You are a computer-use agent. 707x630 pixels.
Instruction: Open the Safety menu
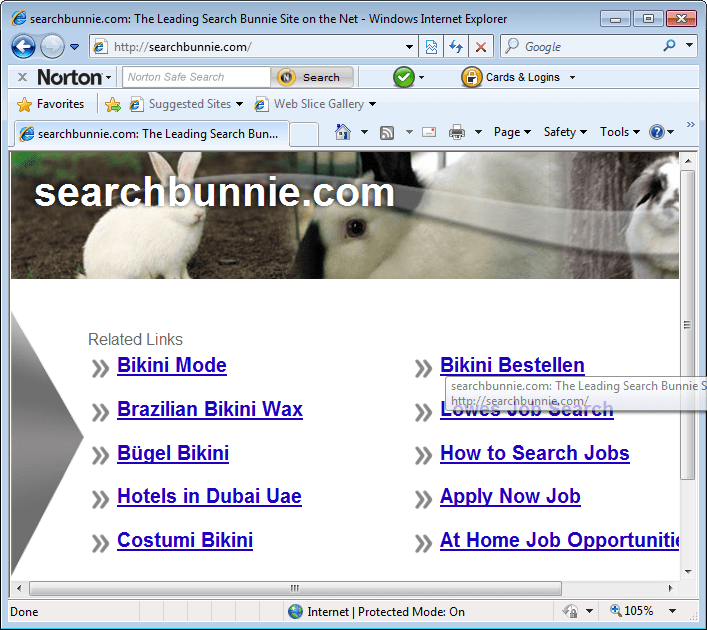pos(565,132)
